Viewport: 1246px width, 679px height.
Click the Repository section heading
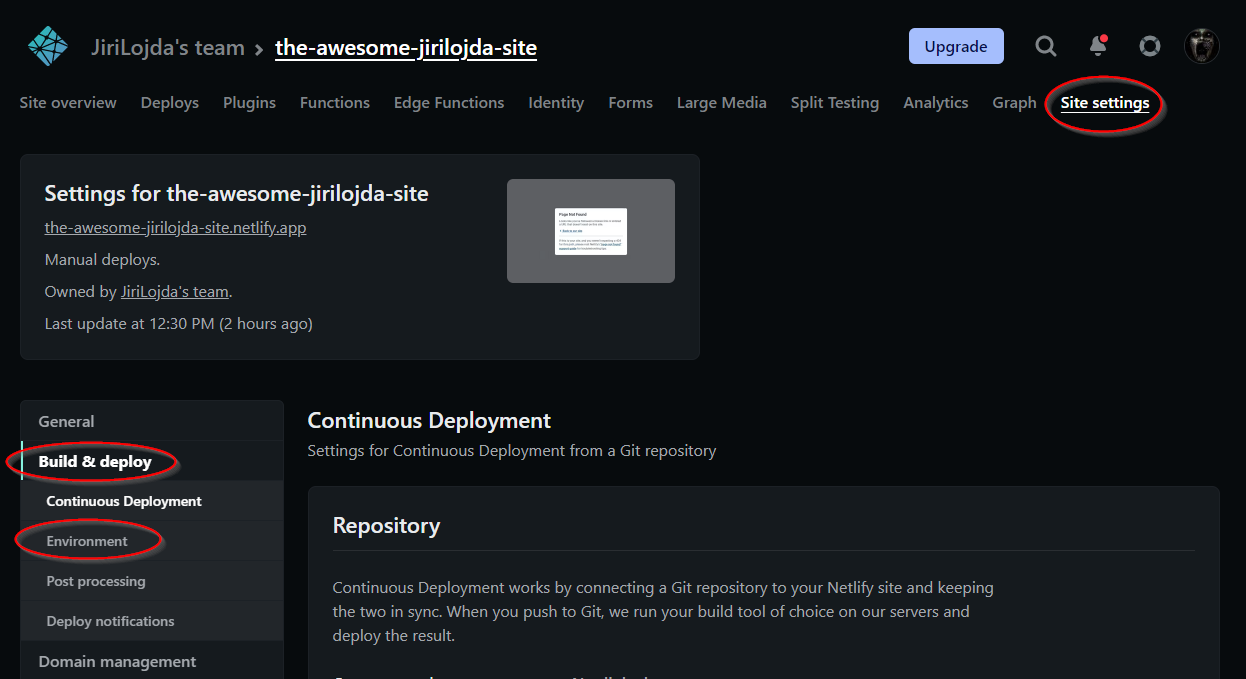(386, 525)
